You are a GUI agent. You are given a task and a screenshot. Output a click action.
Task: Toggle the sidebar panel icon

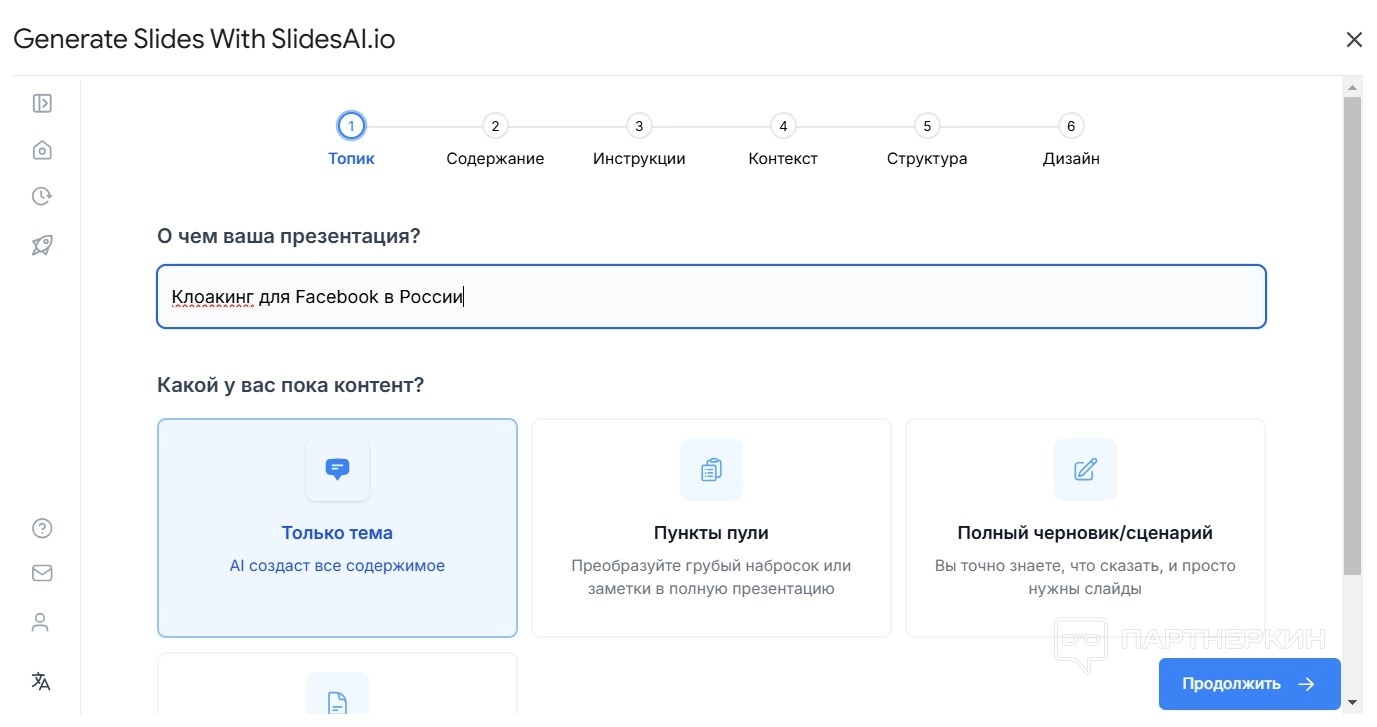(42, 103)
